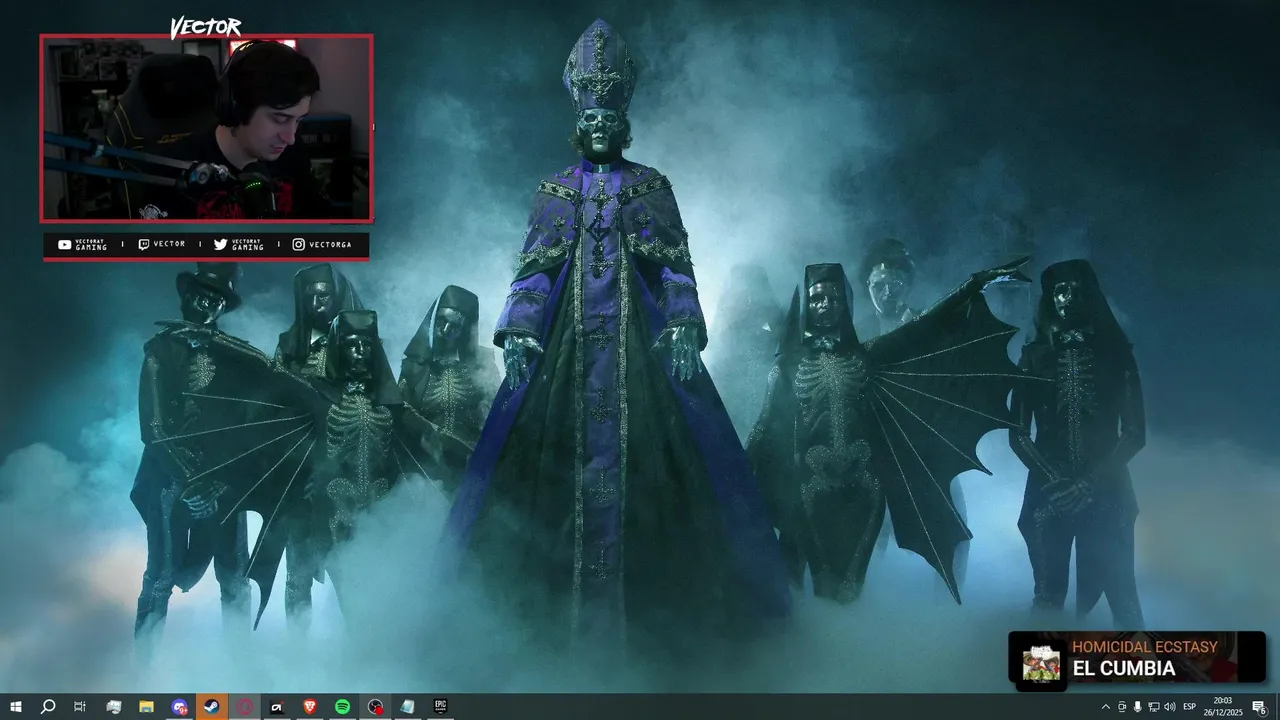The height and width of the screenshot is (720, 1280).
Task: Click the webcam overlay video feed
Action: click(x=207, y=128)
